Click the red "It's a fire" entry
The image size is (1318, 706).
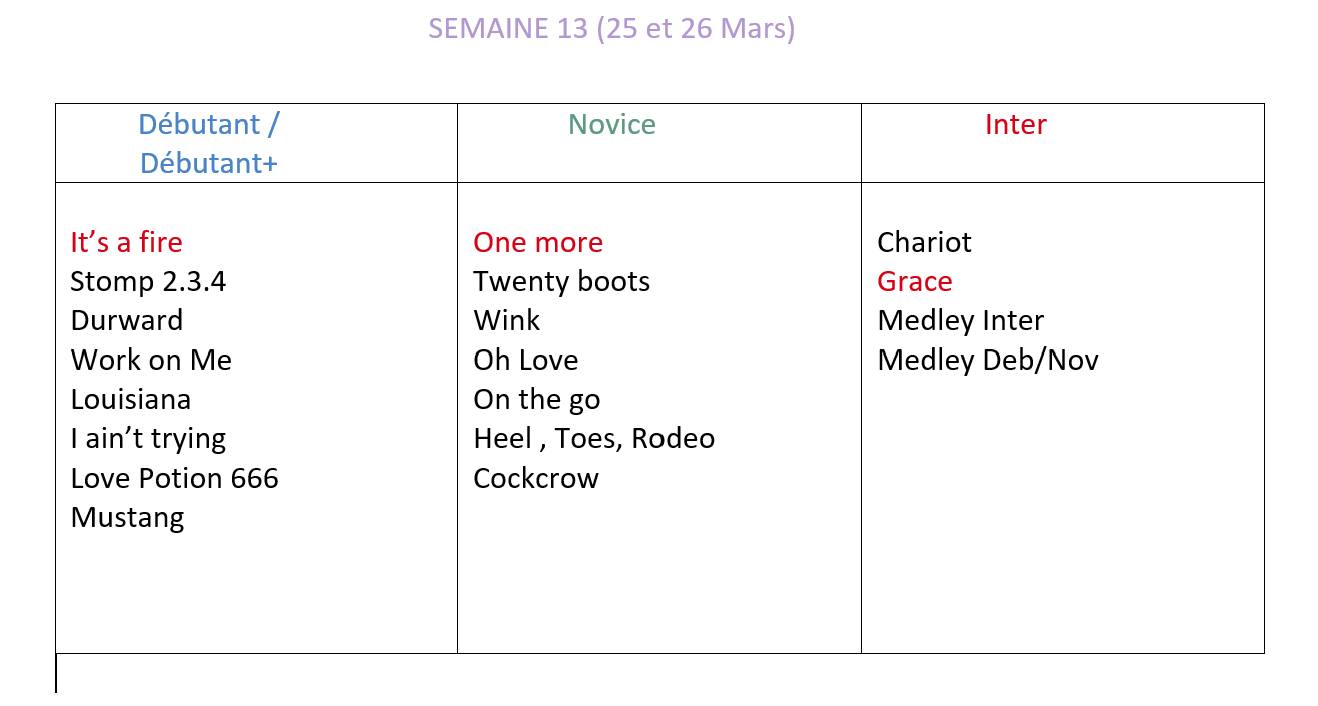(x=126, y=242)
